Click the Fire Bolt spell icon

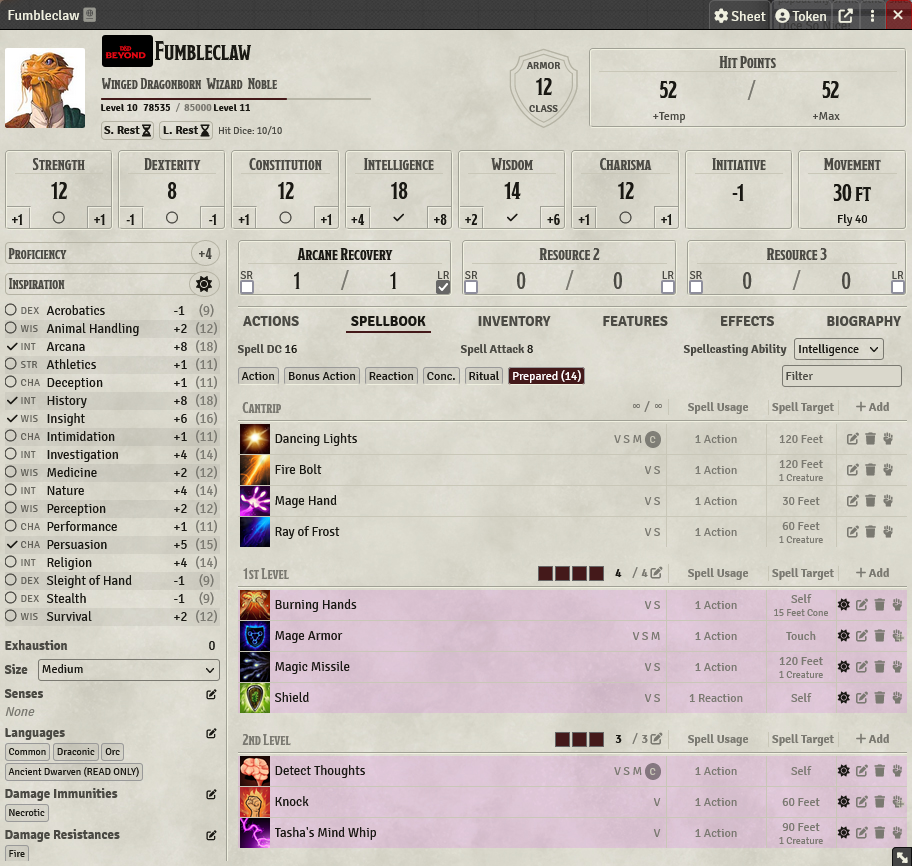pyautogui.click(x=255, y=470)
